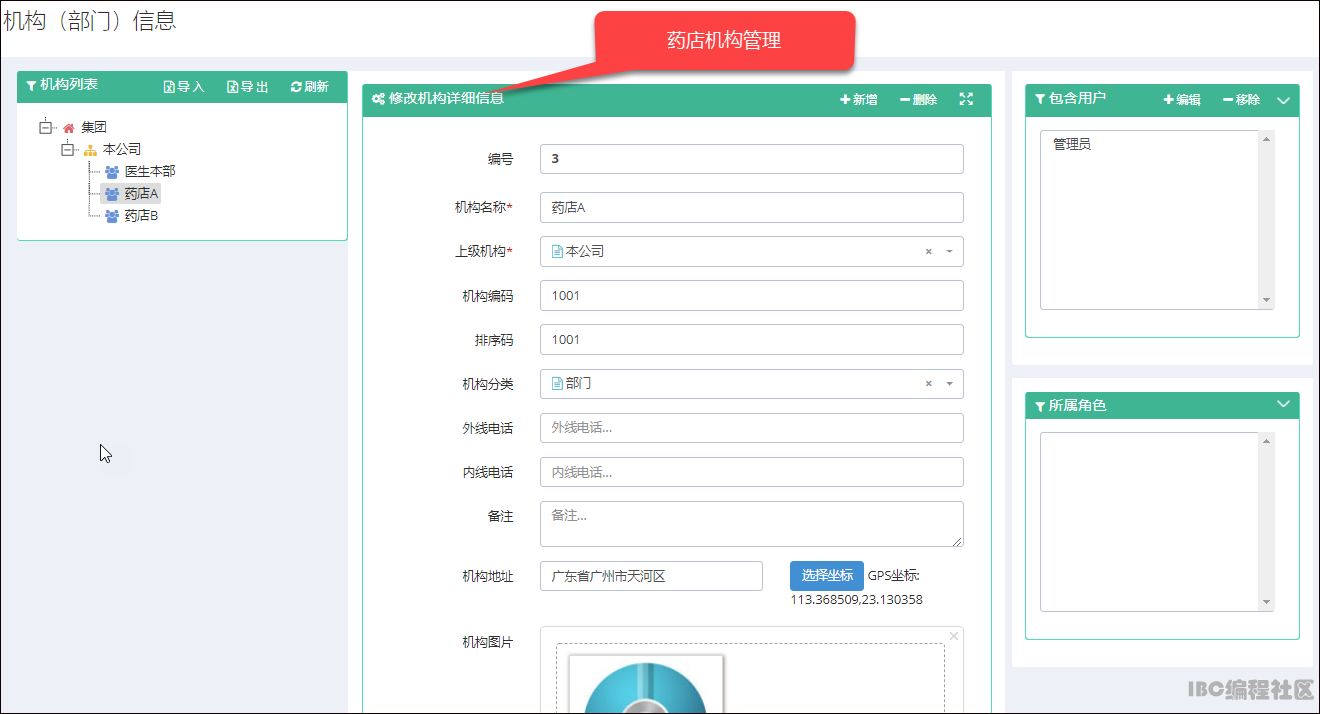The height and width of the screenshot is (714, 1320).
Task: Select 药店A in the organization tree
Action: pyautogui.click(x=141, y=194)
